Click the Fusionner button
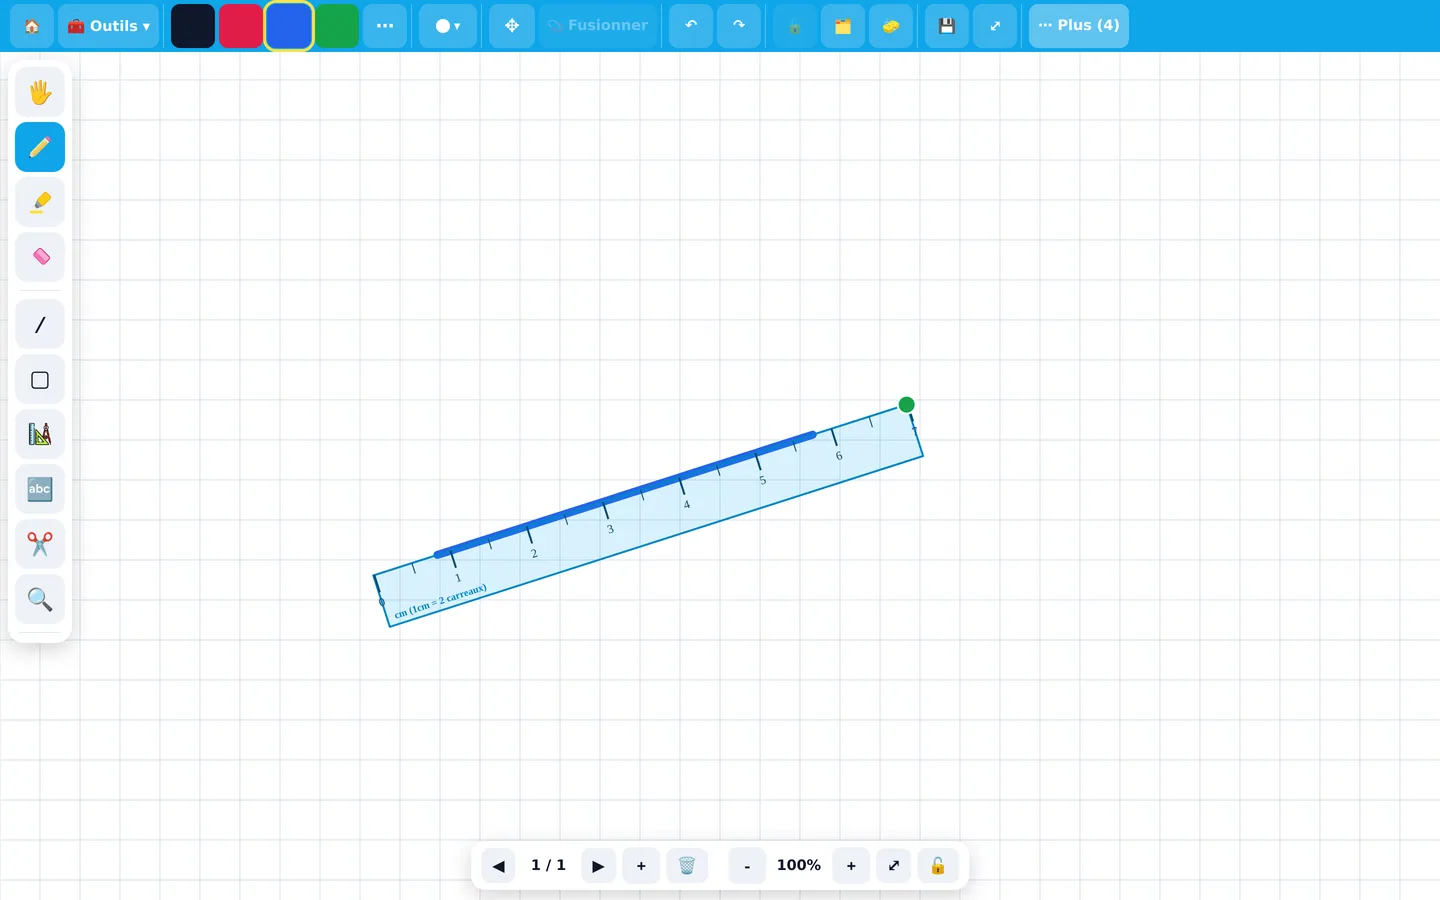 (598, 26)
